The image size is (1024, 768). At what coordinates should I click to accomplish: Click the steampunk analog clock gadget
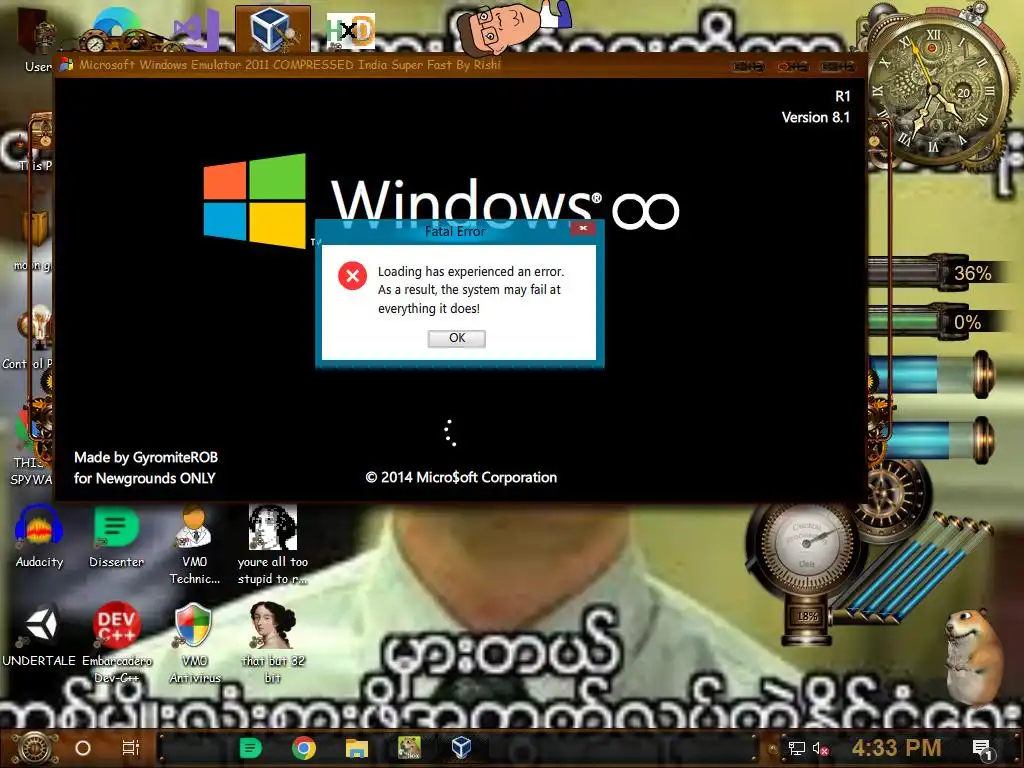933,91
